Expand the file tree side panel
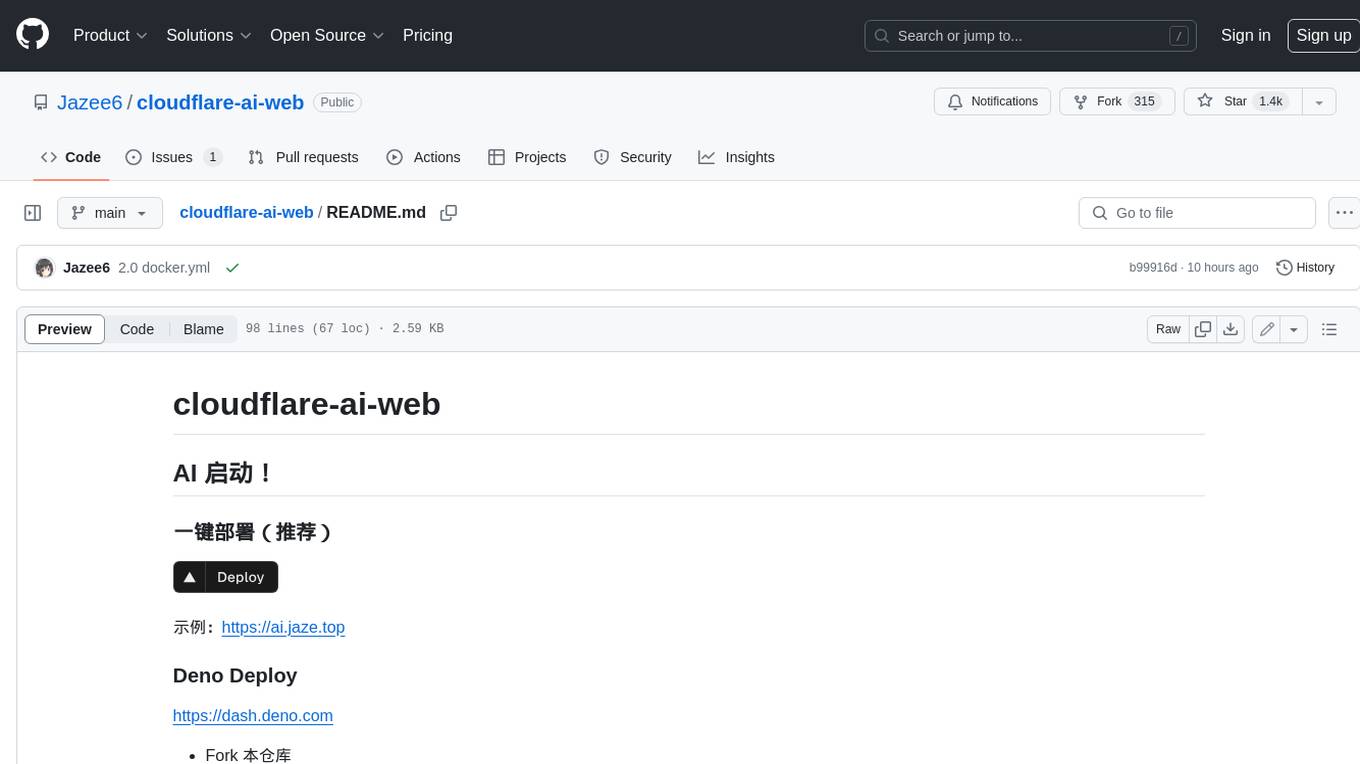The width and height of the screenshot is (1360, 764). coord(33,213)
